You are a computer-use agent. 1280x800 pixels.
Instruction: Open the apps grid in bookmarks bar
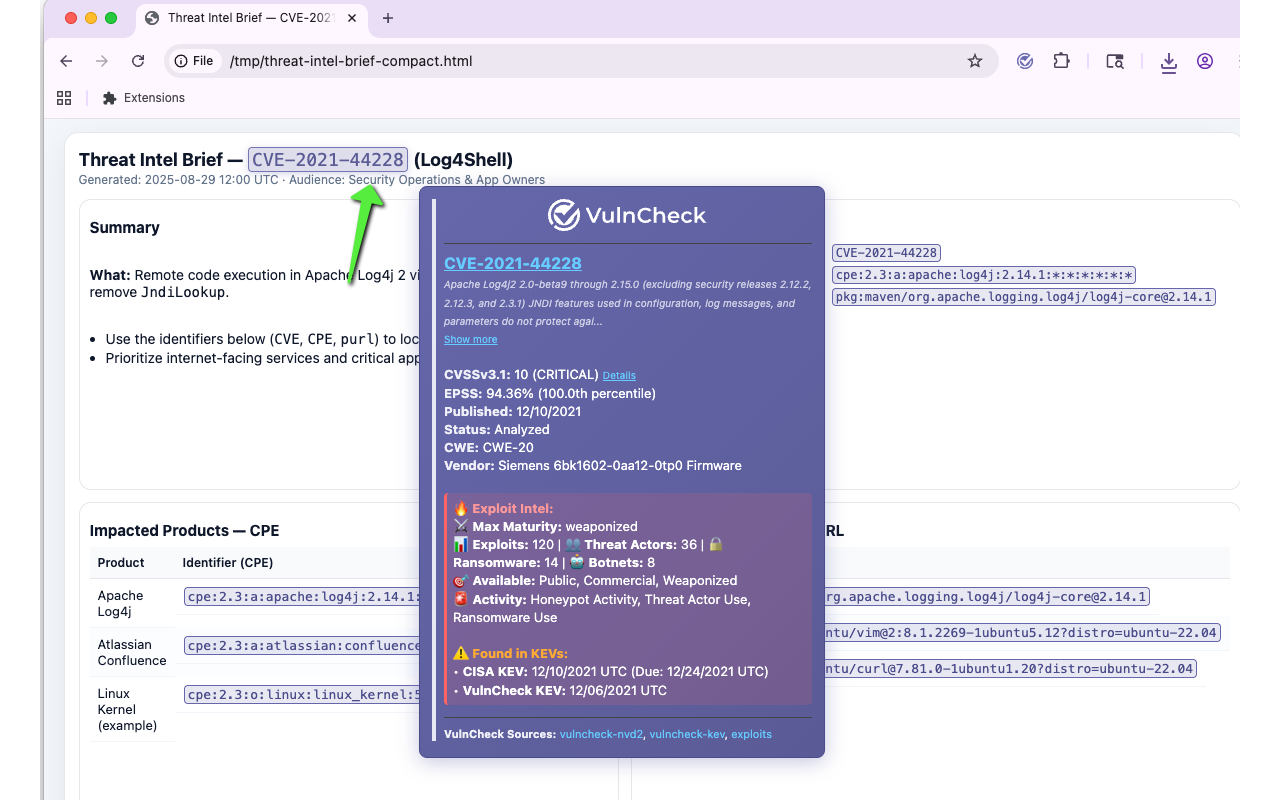tap(64, 98)
